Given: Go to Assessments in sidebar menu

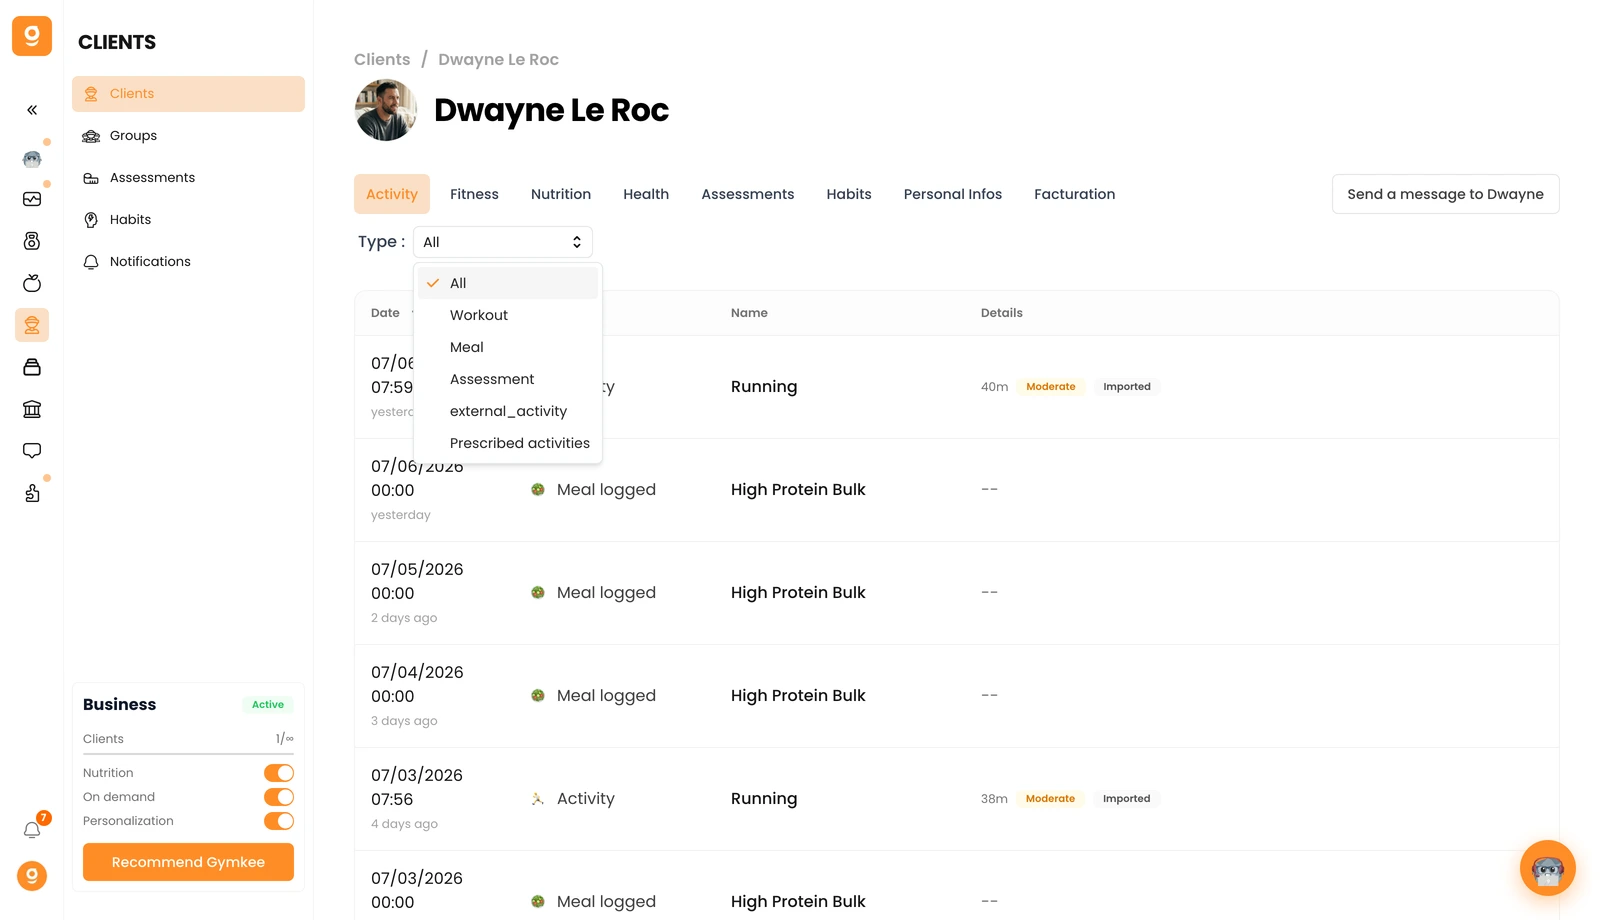Looking at the screenshot, I should 188,178.
